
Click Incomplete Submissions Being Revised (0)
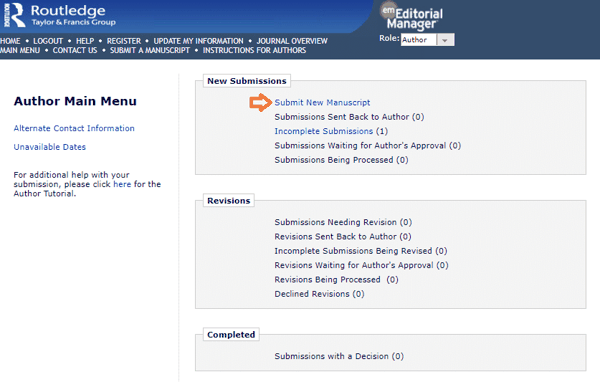(x=360, y=251)
